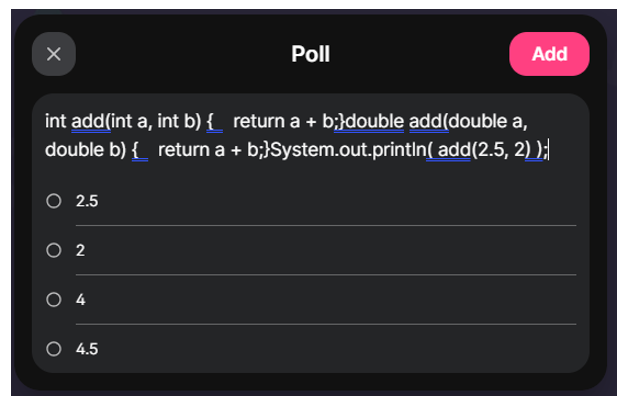Click the "2" answer option text
The image size is (625, 409).
[x=80, y=250]
